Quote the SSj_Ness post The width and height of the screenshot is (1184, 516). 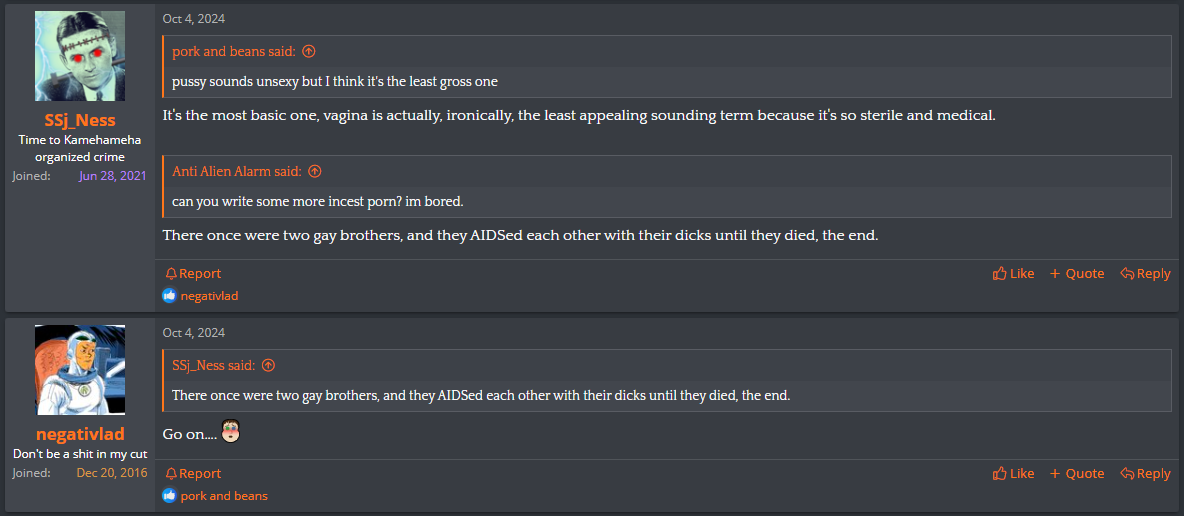coord(1077,273)
